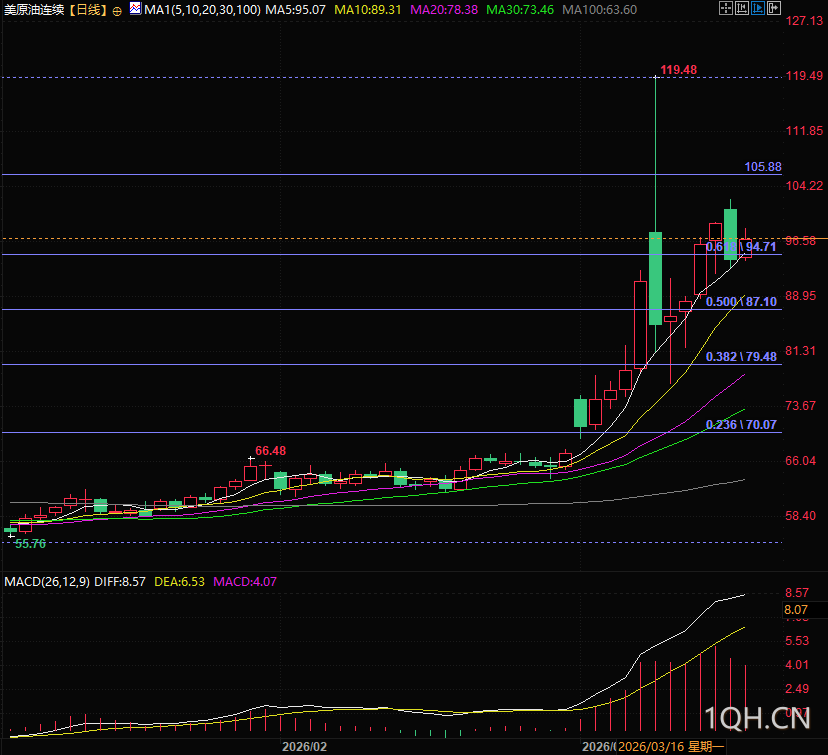Click the yellow MA10:89.31 value
The width and height of the screenshot is (828, 755).
pyautogui.click(x=368, y=10)
